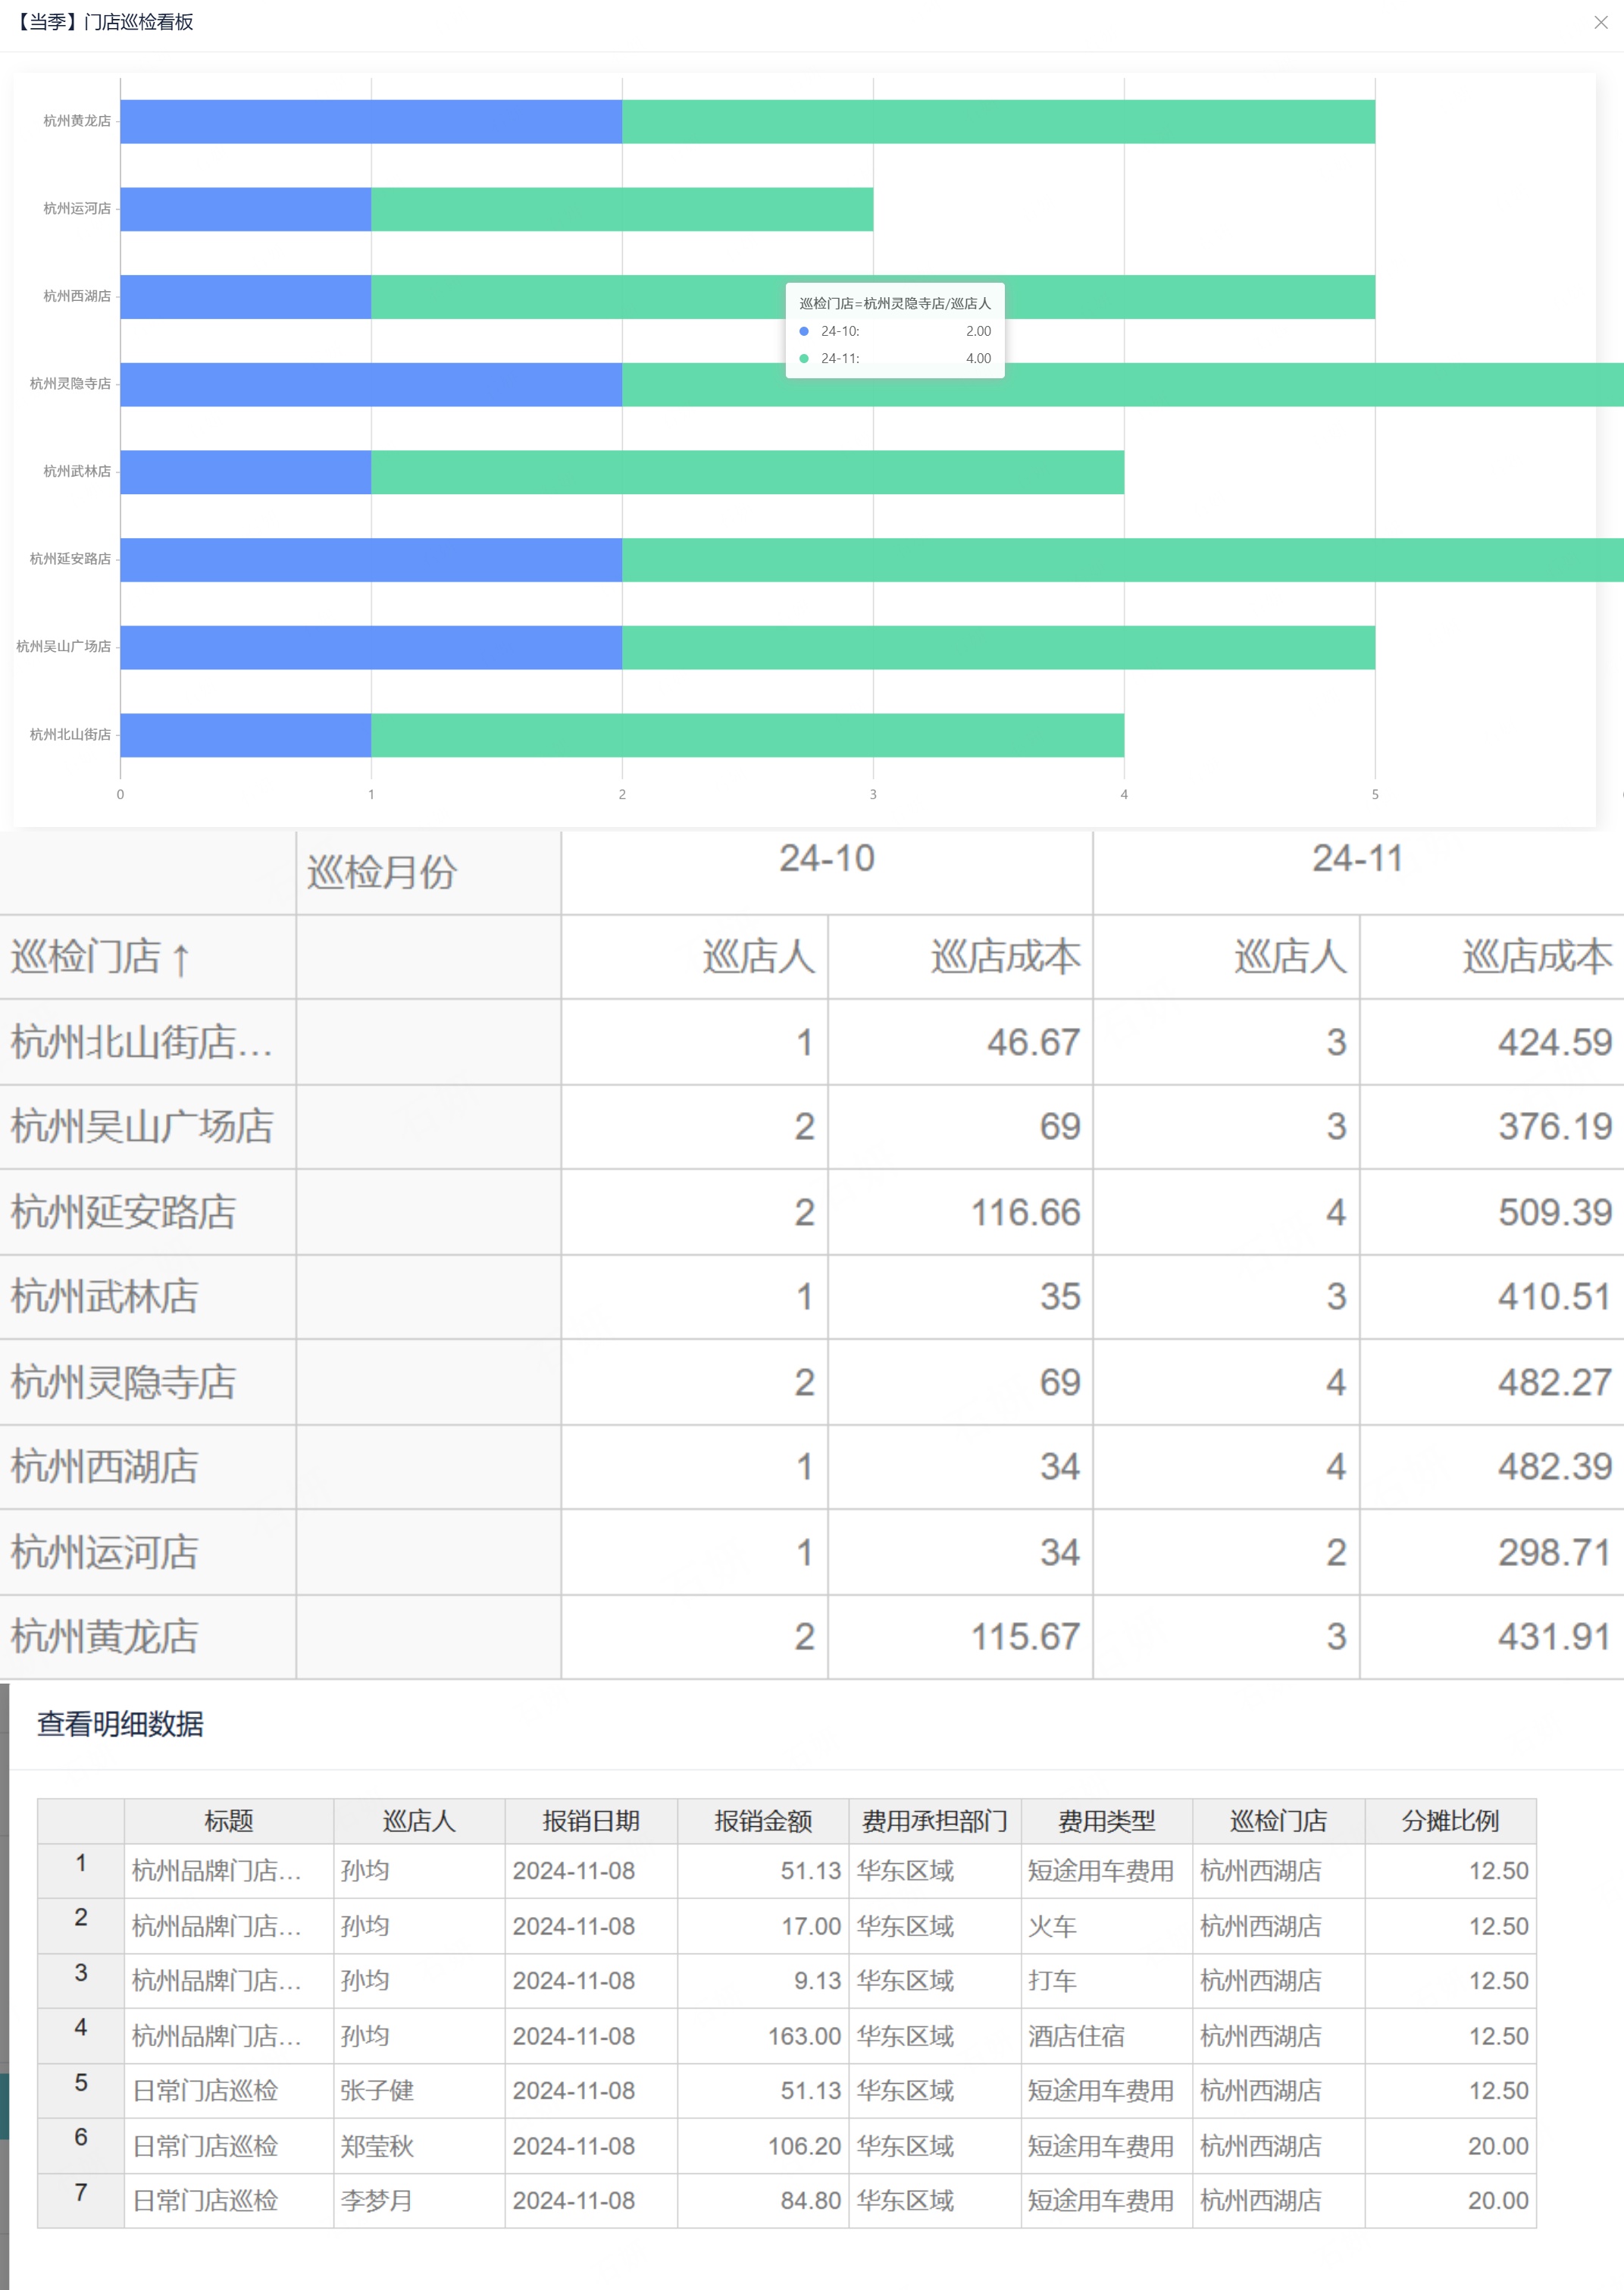
Task: Click inspector name 郑莹秋
Action: point(377,2146)
